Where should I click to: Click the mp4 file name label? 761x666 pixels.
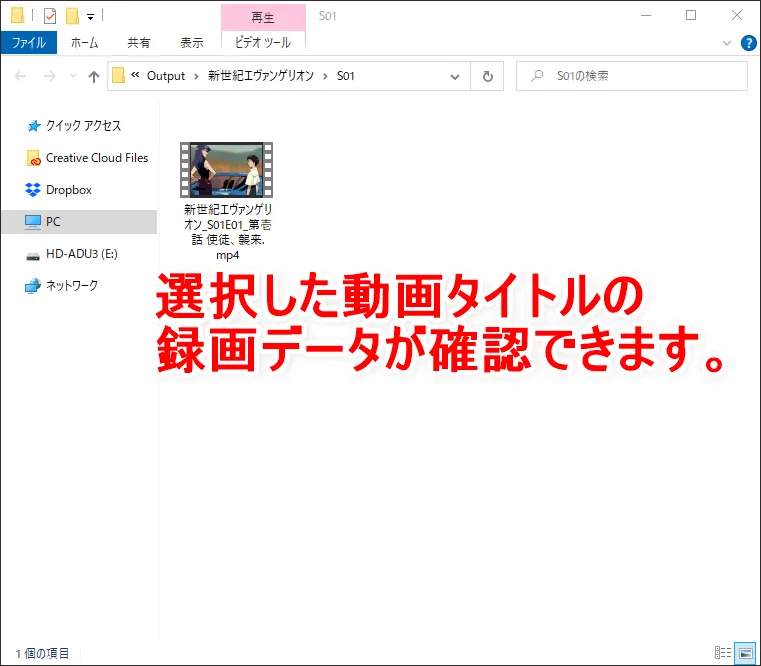pos(228,232)
